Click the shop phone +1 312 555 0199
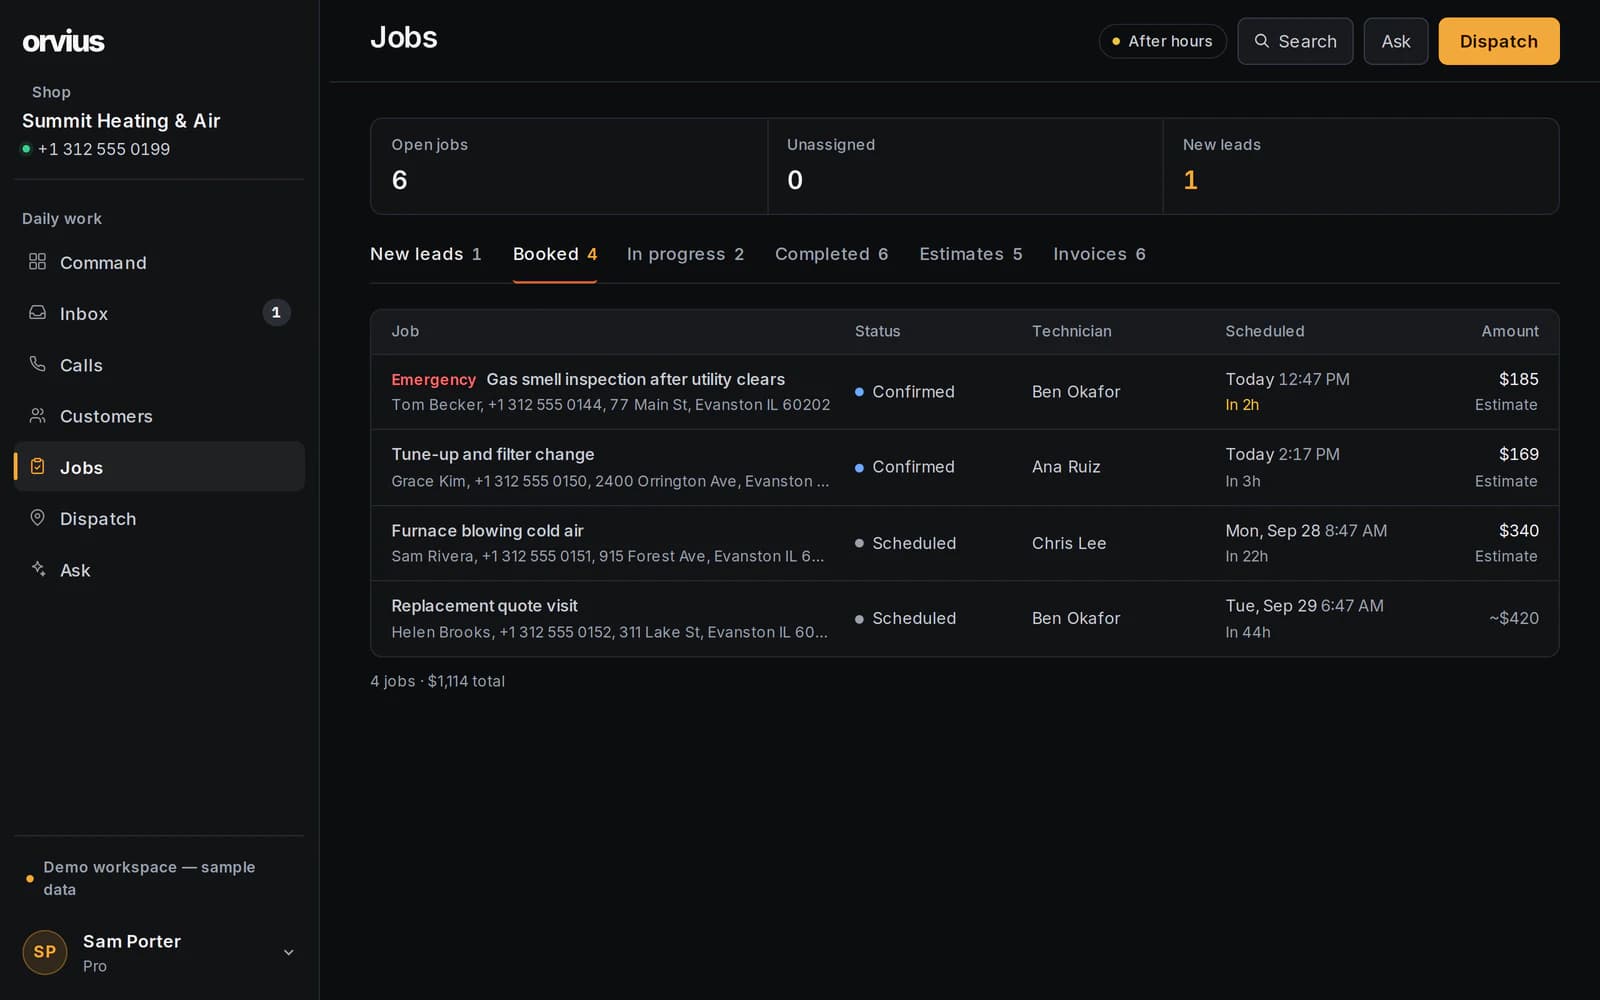The image size is (1600, 1000). (x=103, y=149)
